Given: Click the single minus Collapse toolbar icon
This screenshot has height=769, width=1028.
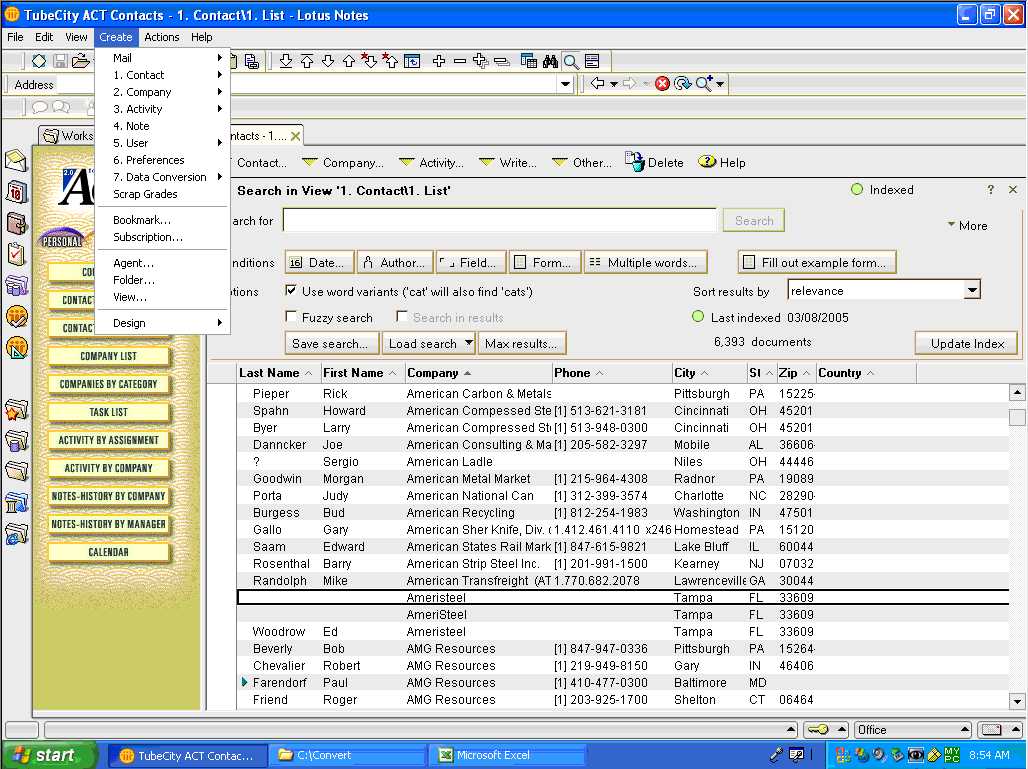Looking at the screenshot, I should 460,61.
